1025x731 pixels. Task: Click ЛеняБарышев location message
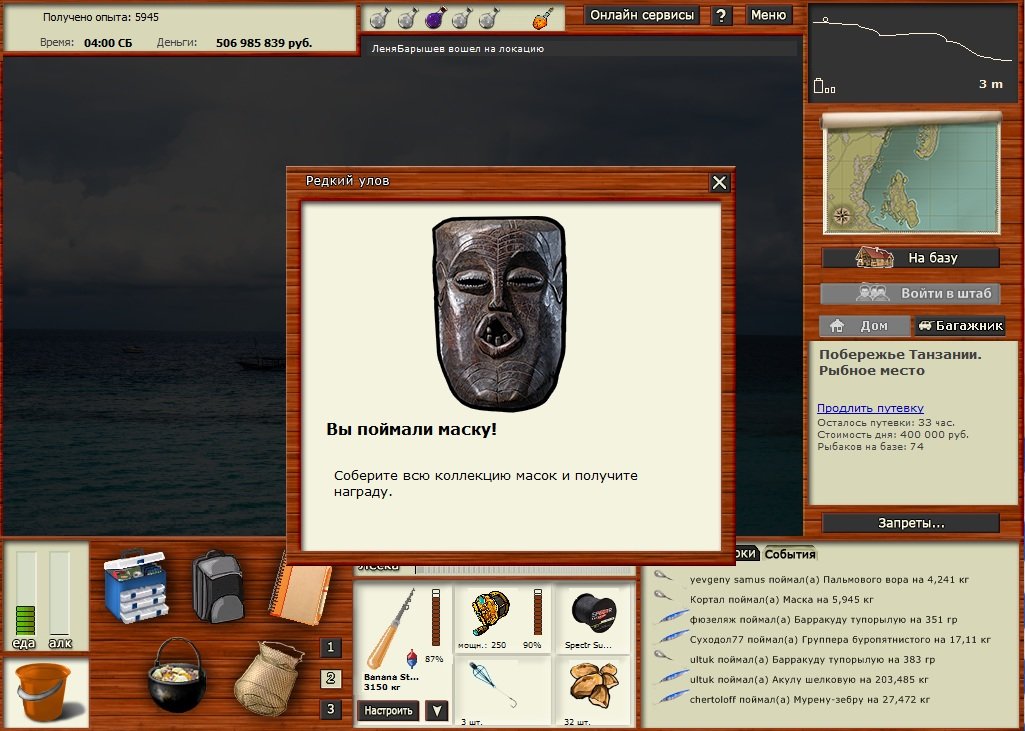458,48
